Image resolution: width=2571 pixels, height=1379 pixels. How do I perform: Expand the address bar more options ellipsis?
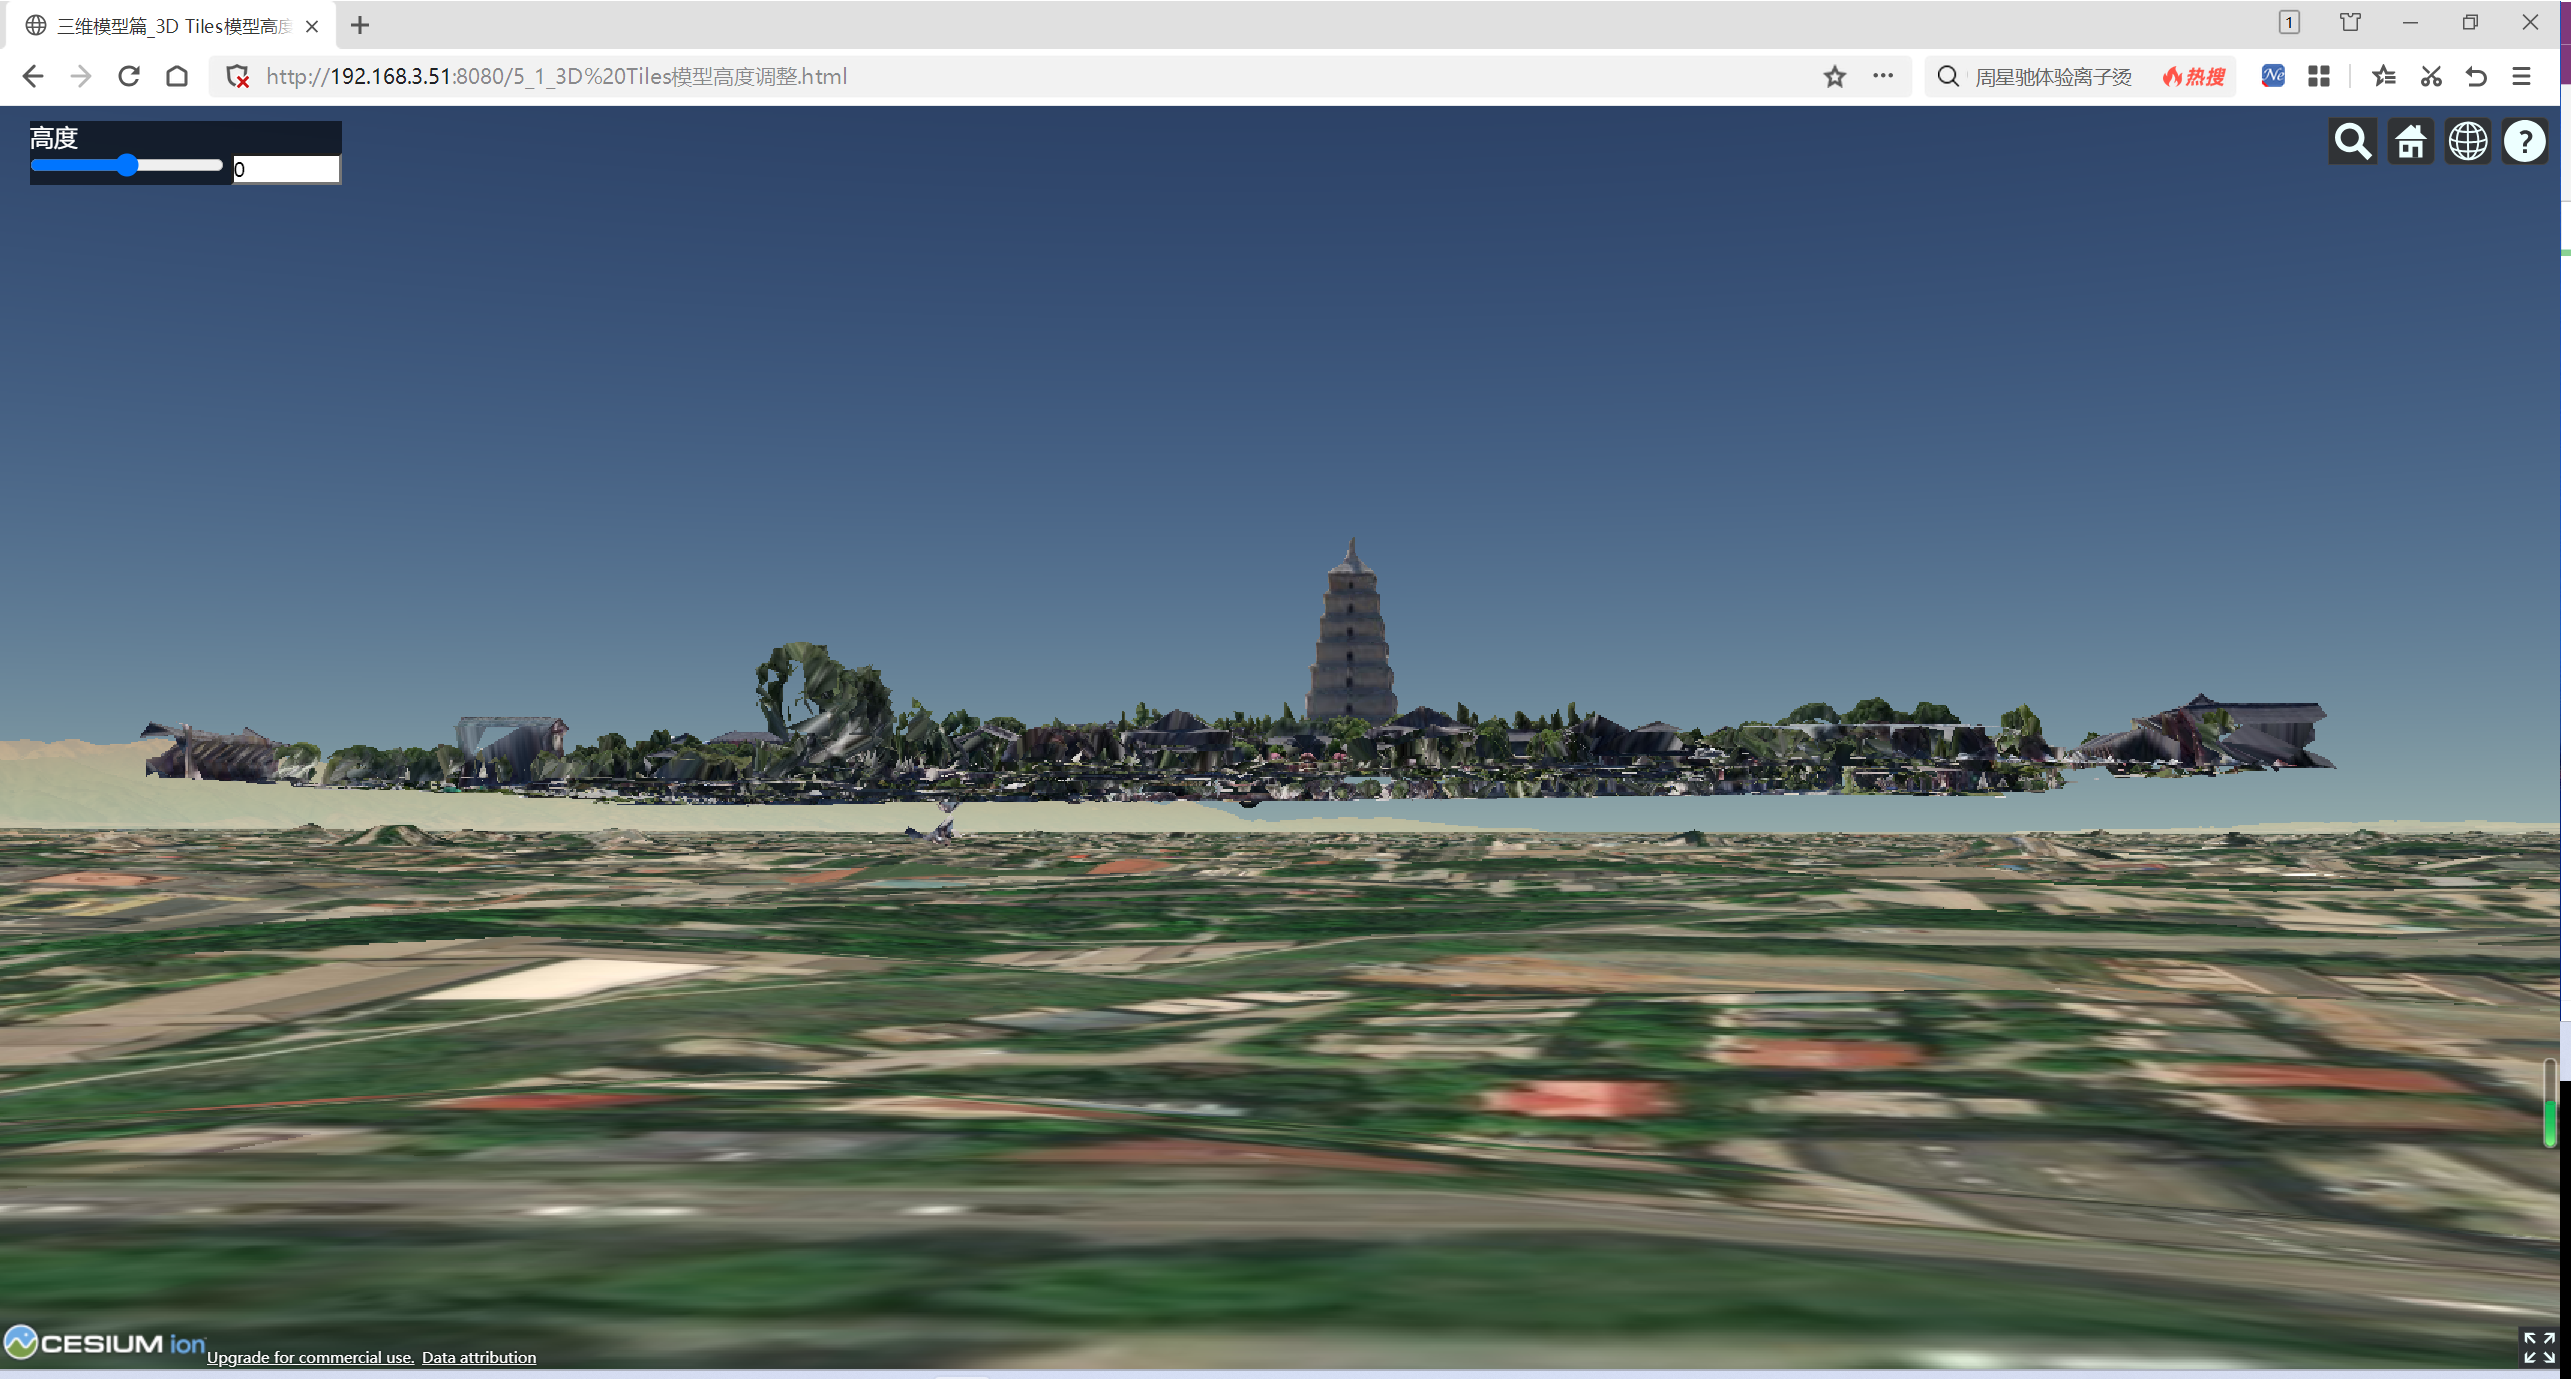pos(1882,77)
